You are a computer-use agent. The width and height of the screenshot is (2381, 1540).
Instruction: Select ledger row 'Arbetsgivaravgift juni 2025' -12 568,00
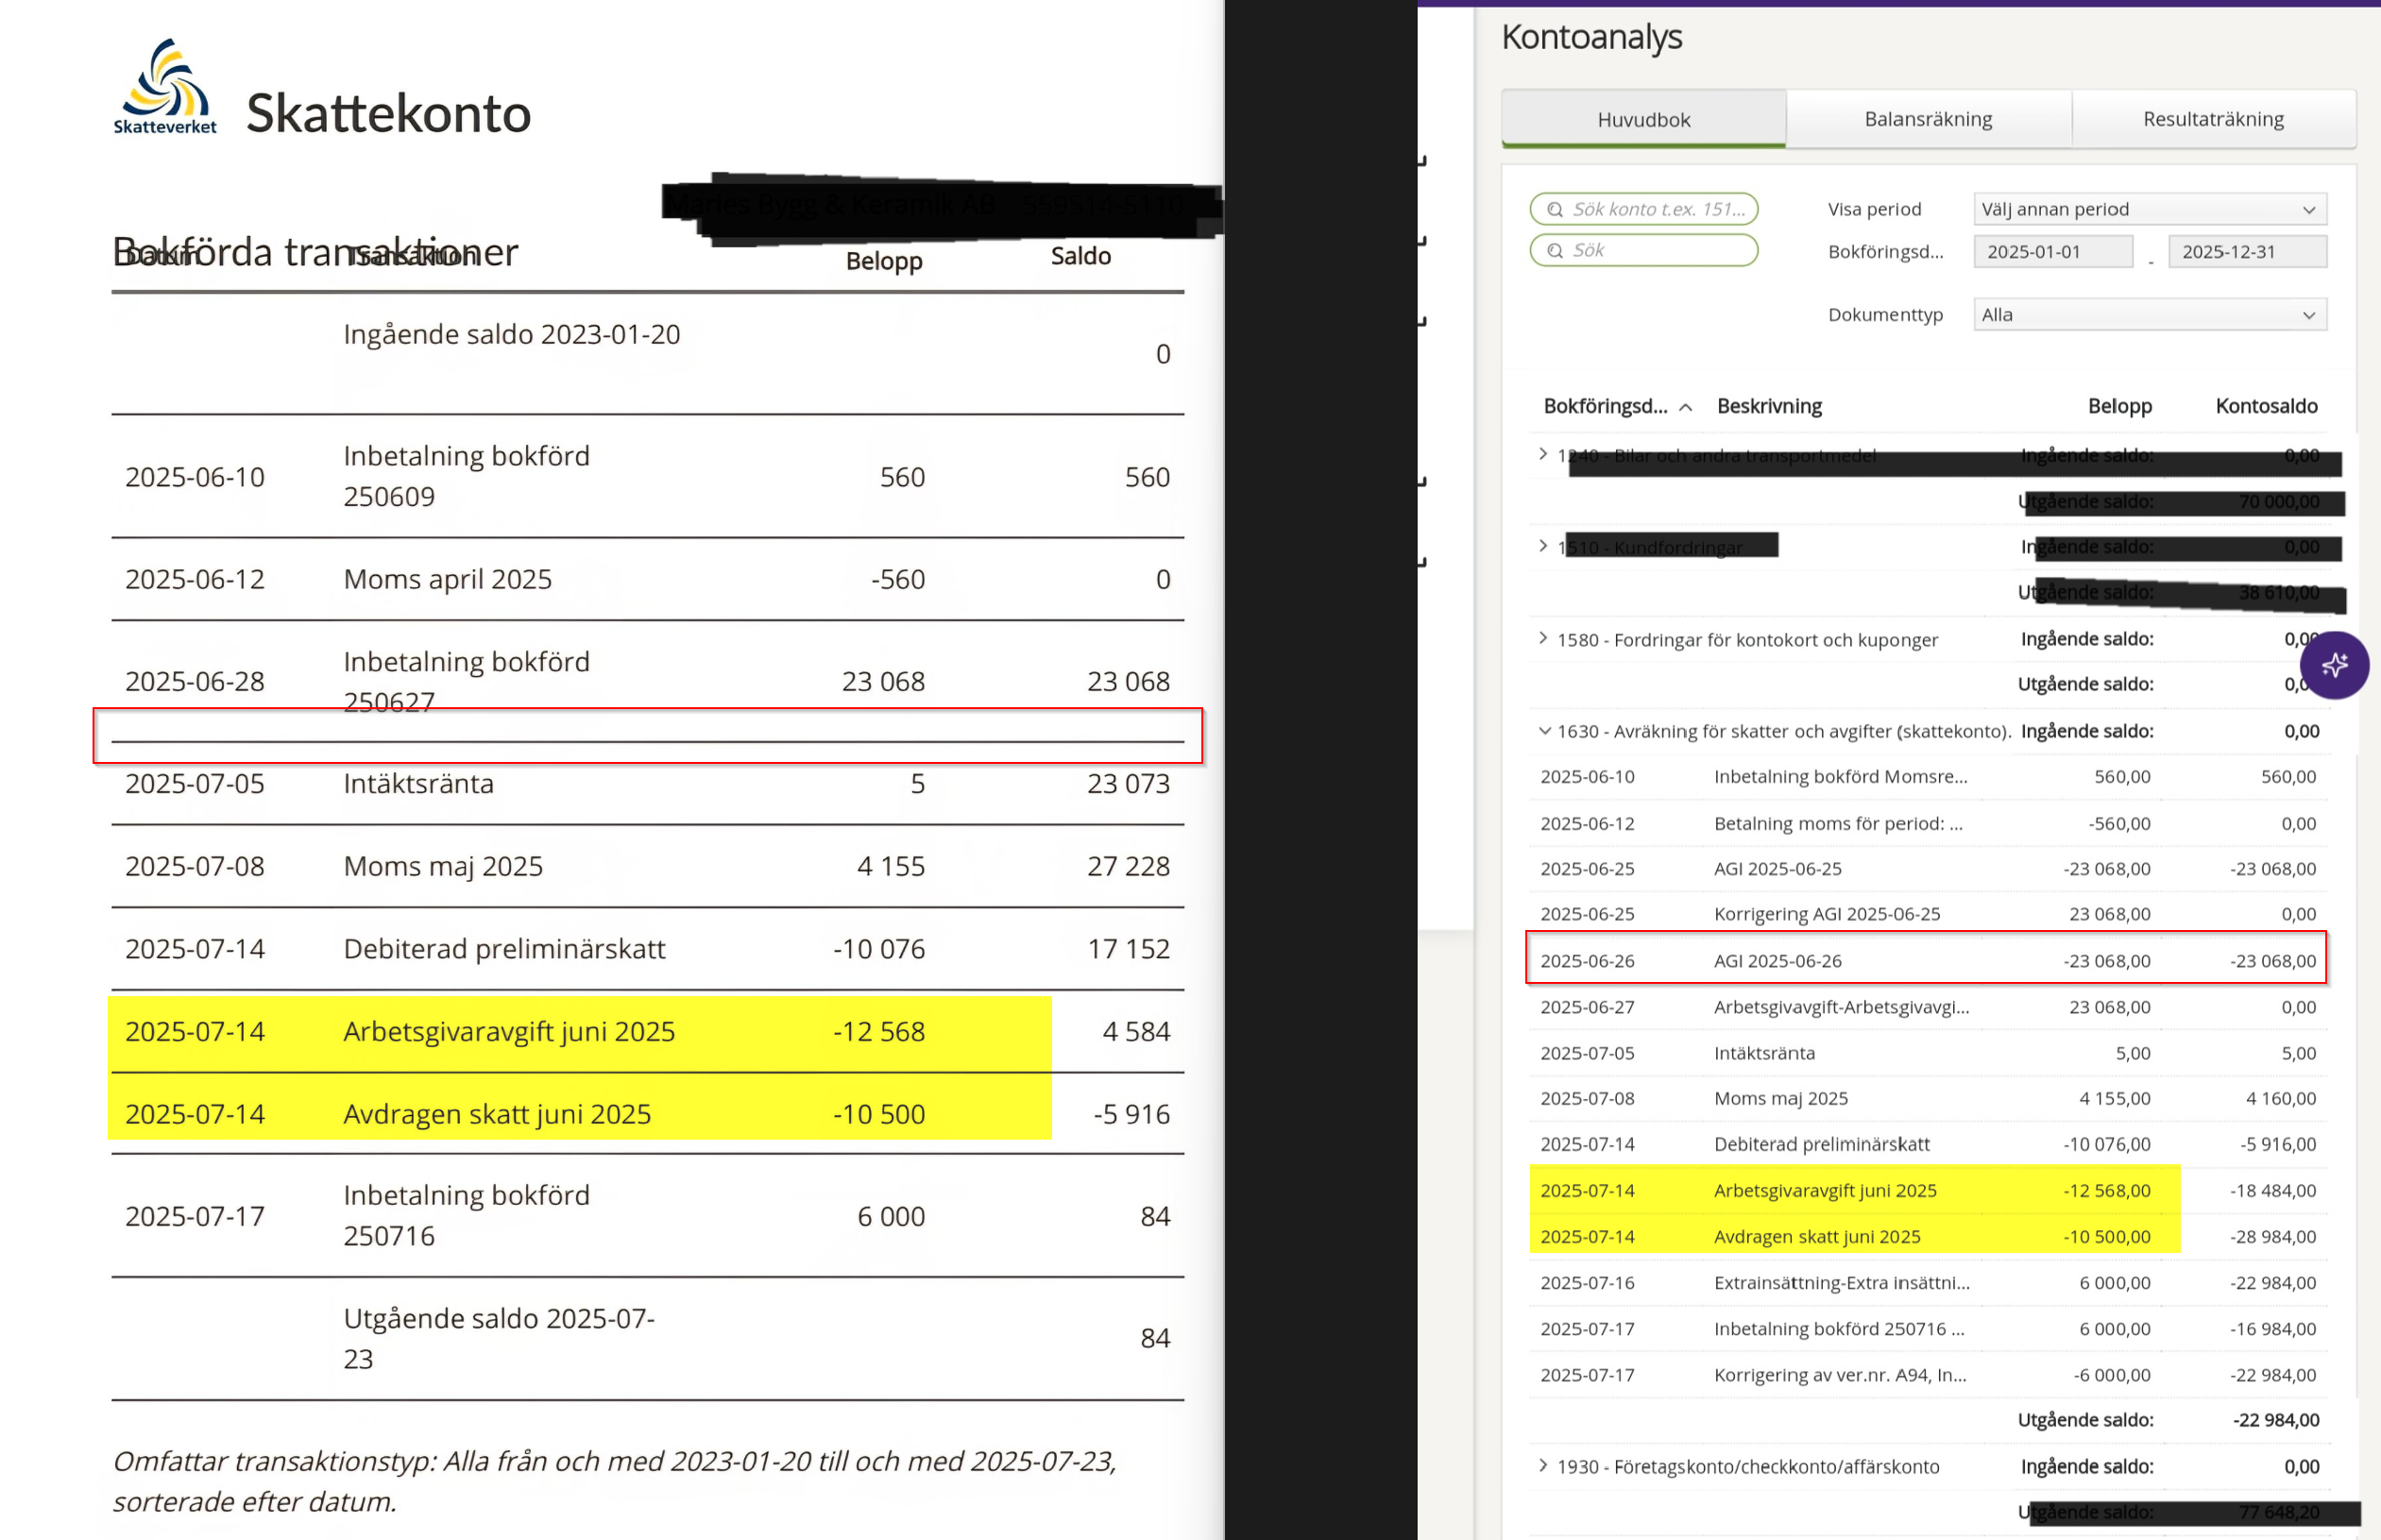click(1927, 1190)
